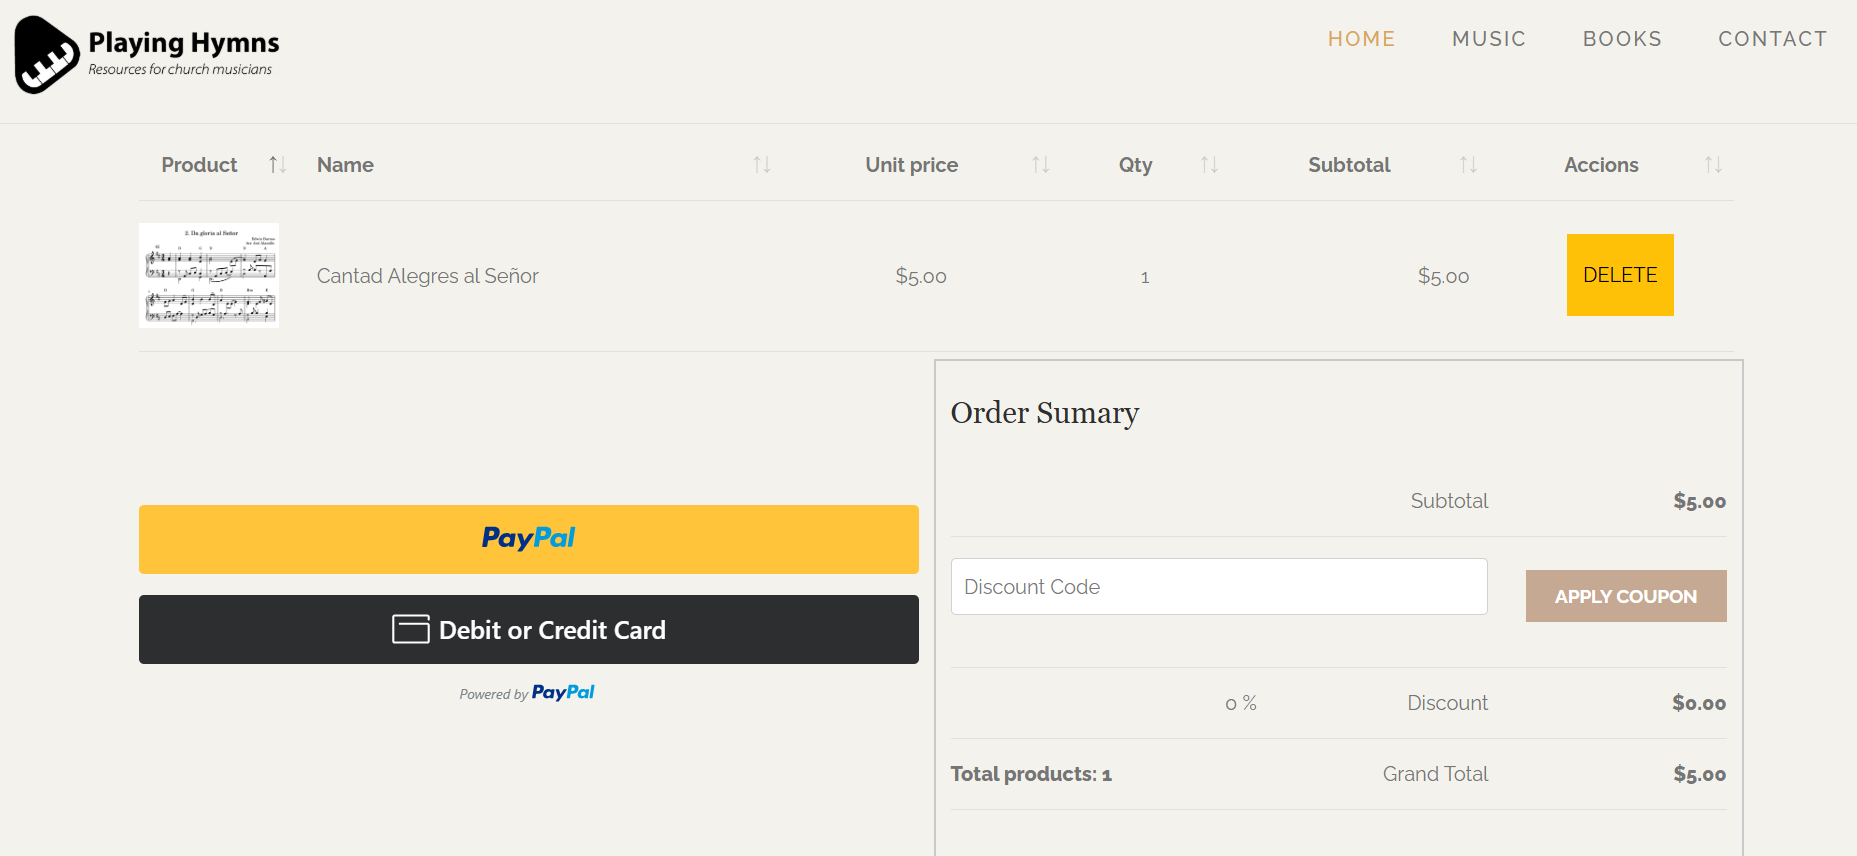Sort by Name using its sort arrows
1857x856 pixels.
762,165
